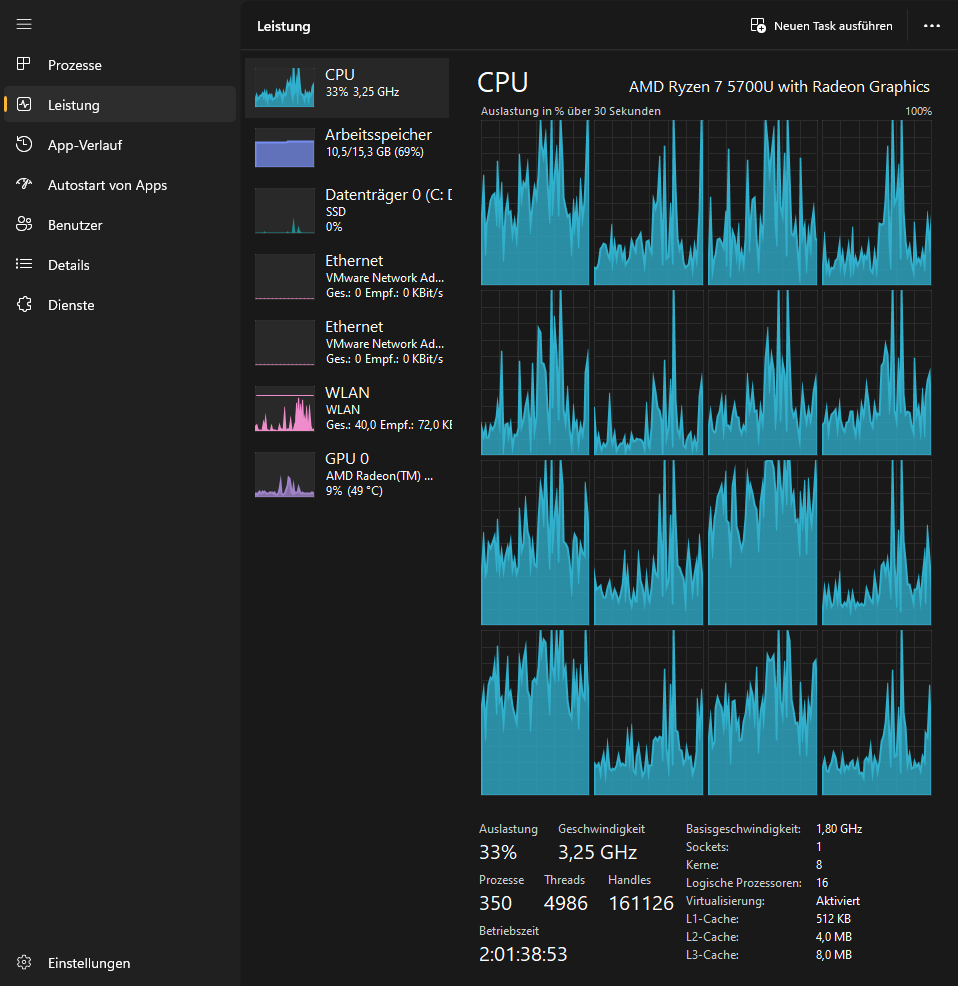Screen dimensions: 958x986
Task: Click the GPU 0 purple mini graph thumbnail
Action: (x=284, y=474)
